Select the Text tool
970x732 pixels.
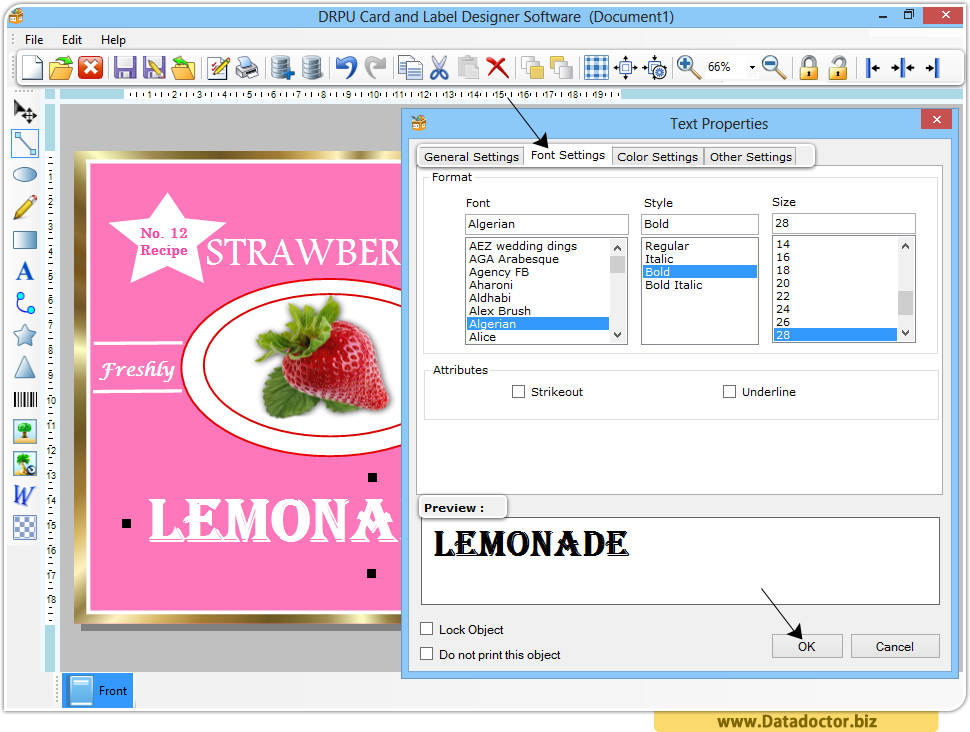[24, 271]
